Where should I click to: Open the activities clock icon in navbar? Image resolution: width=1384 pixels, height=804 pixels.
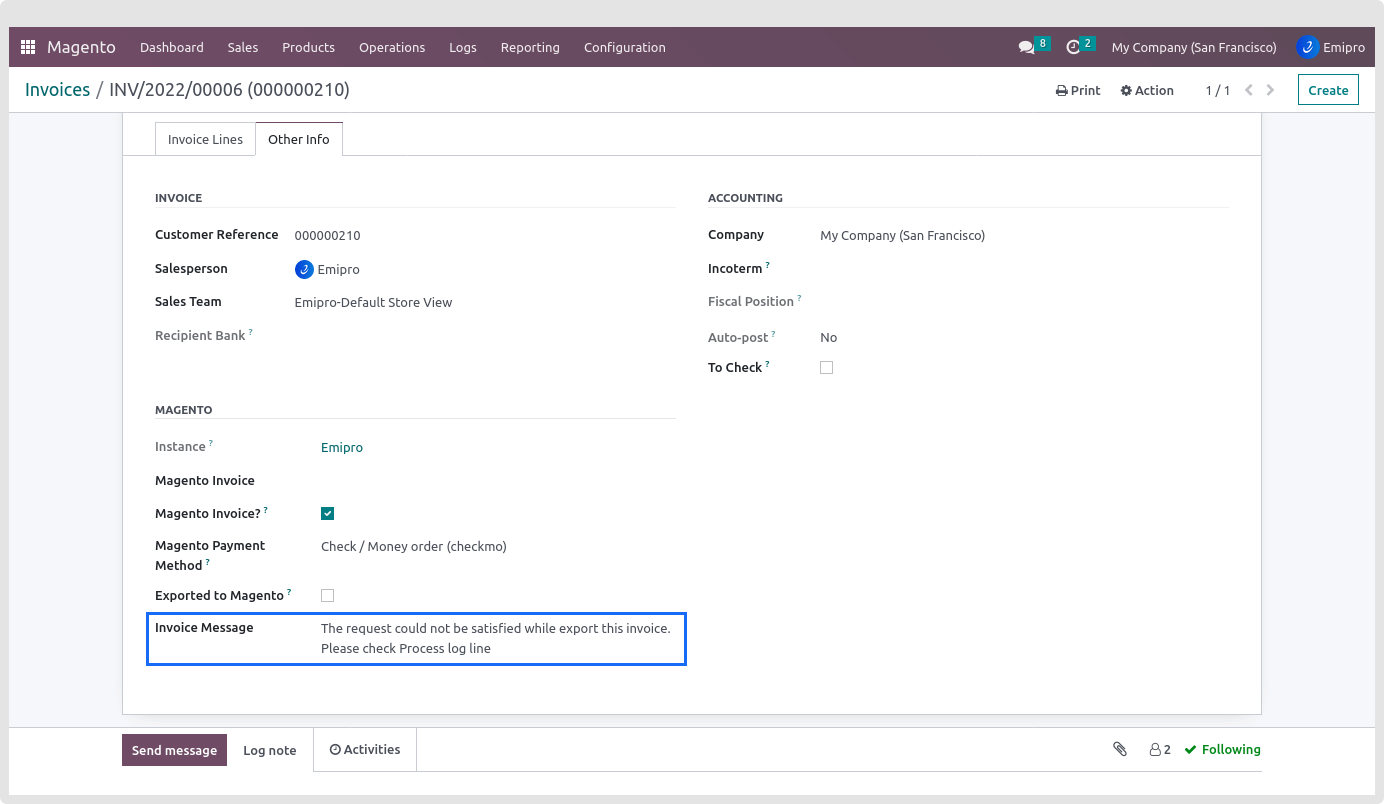(x=1073, y=47)
